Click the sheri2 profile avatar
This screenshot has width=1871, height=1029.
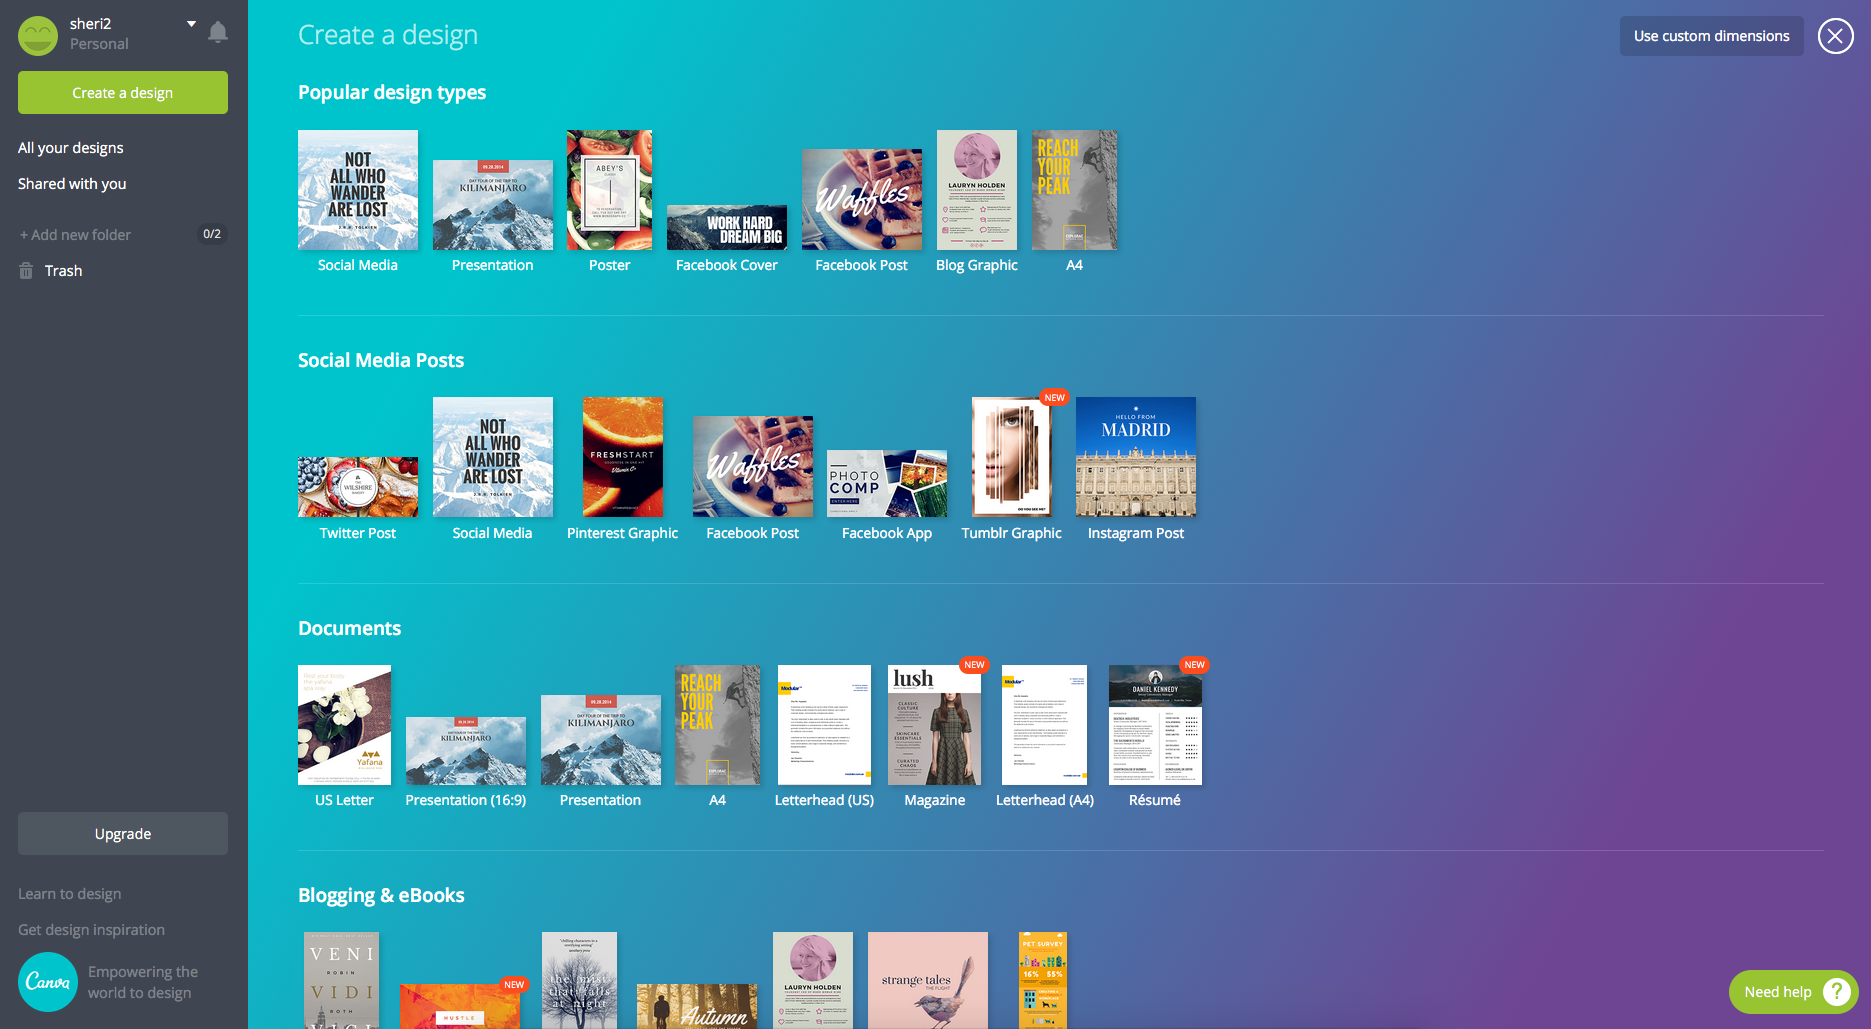(x=38, y=35)
